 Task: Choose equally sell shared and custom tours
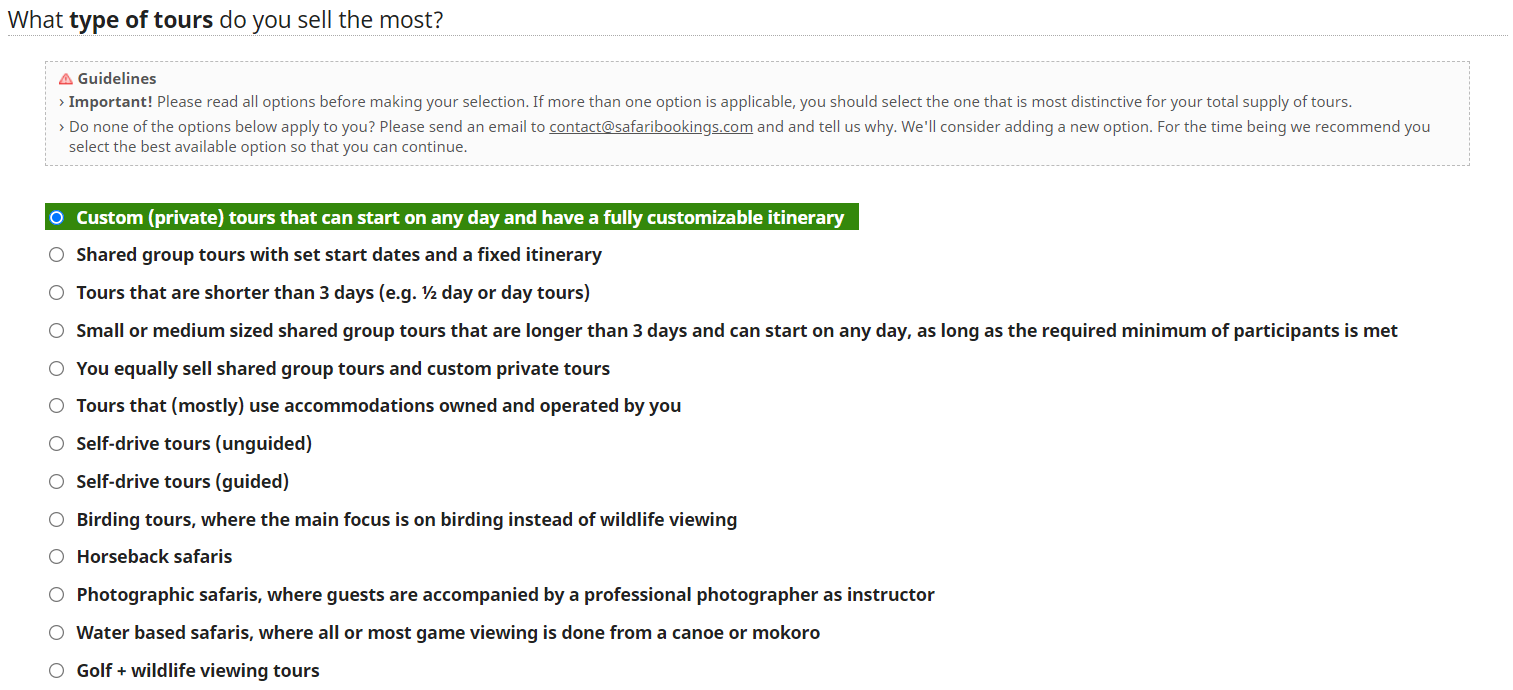point(57,369)
